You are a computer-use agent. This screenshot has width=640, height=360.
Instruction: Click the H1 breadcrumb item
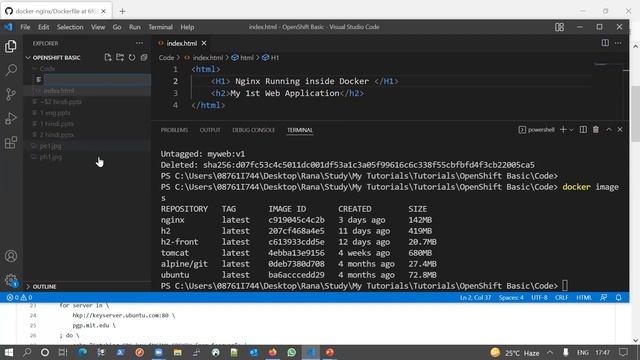click(271, 58)
